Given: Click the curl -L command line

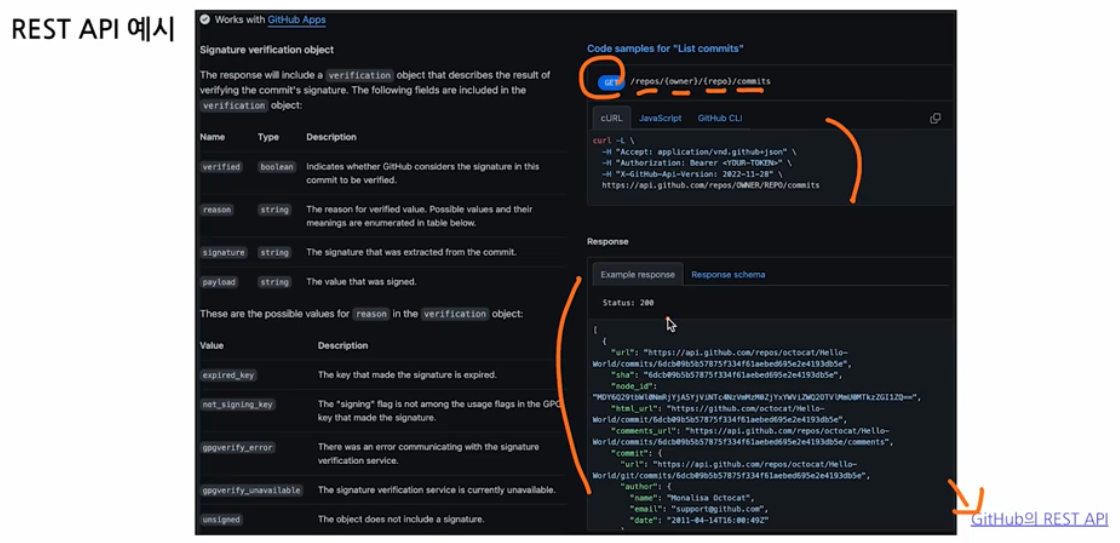Looking at the screenshot, I should coord(613,141).
